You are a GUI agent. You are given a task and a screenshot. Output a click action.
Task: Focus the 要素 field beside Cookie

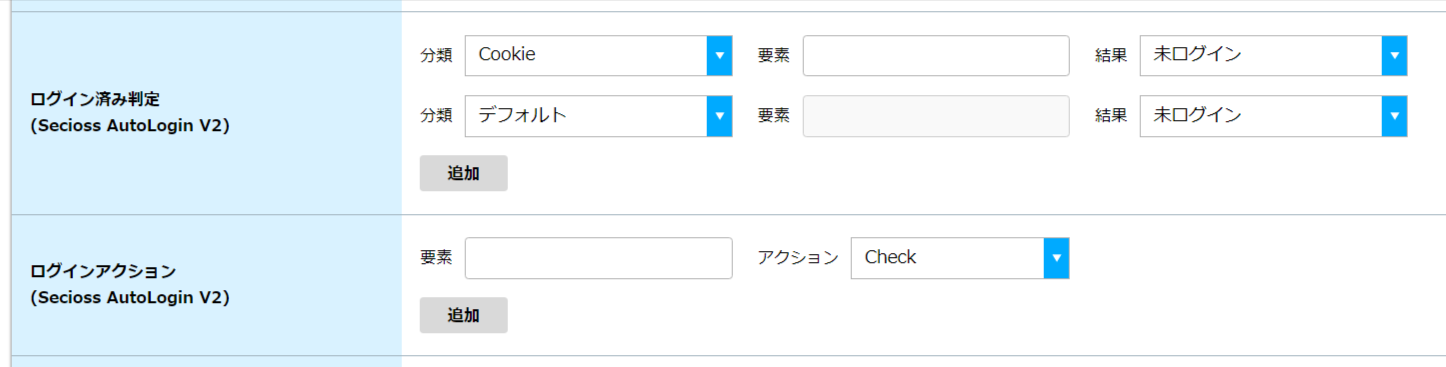coord(936,55)
